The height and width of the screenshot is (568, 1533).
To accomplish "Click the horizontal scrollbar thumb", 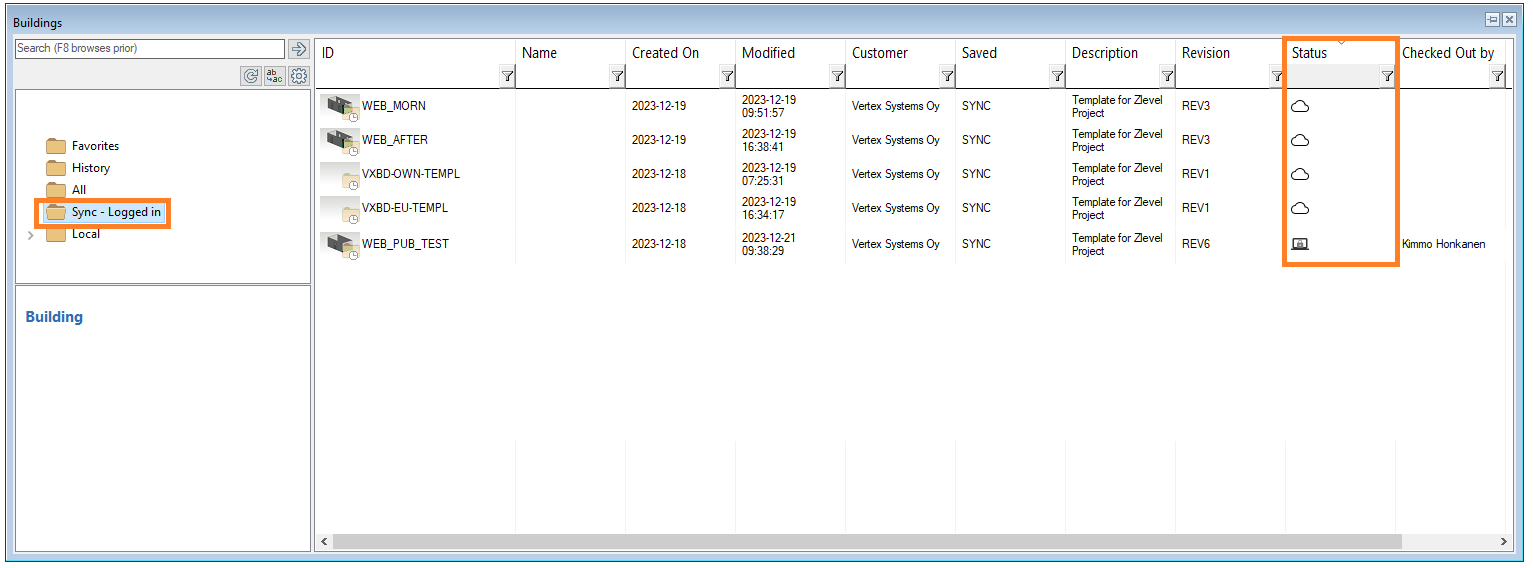I will click(x=867, y=541).
